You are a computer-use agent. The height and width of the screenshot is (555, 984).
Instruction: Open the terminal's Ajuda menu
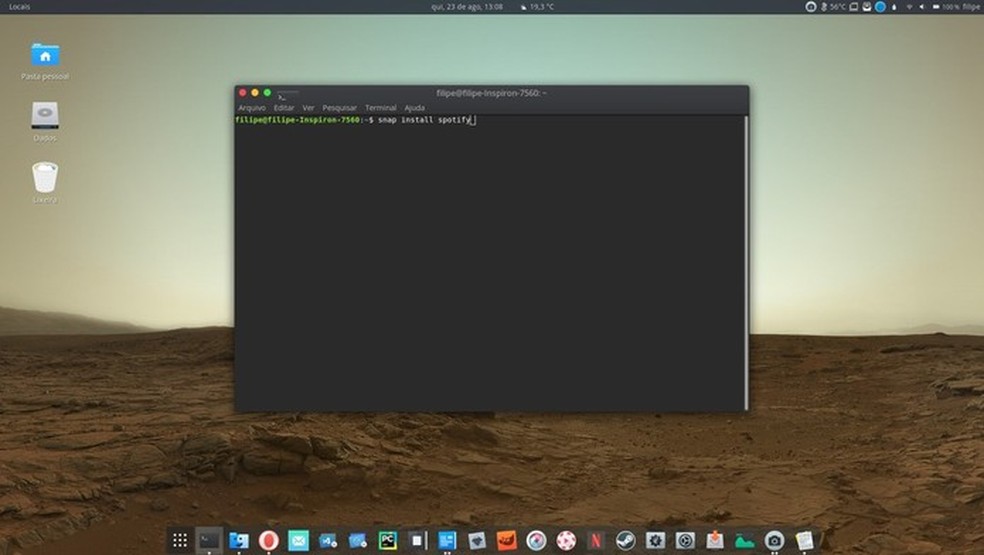click(x=414, y=108)
